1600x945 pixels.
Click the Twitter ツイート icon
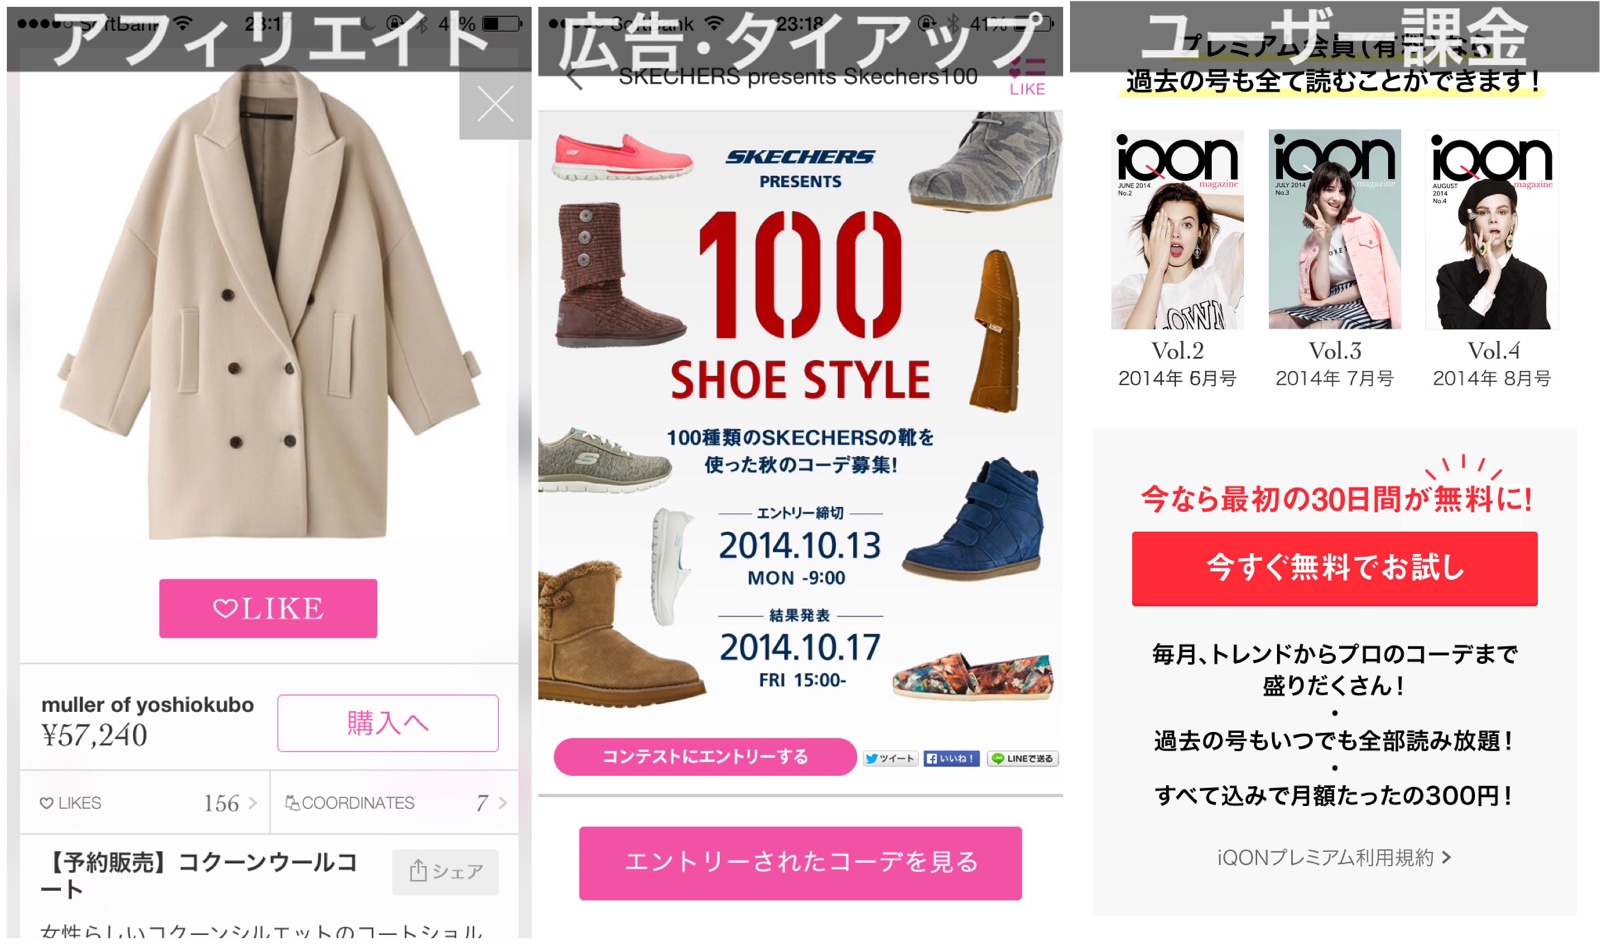coord(890,759)
